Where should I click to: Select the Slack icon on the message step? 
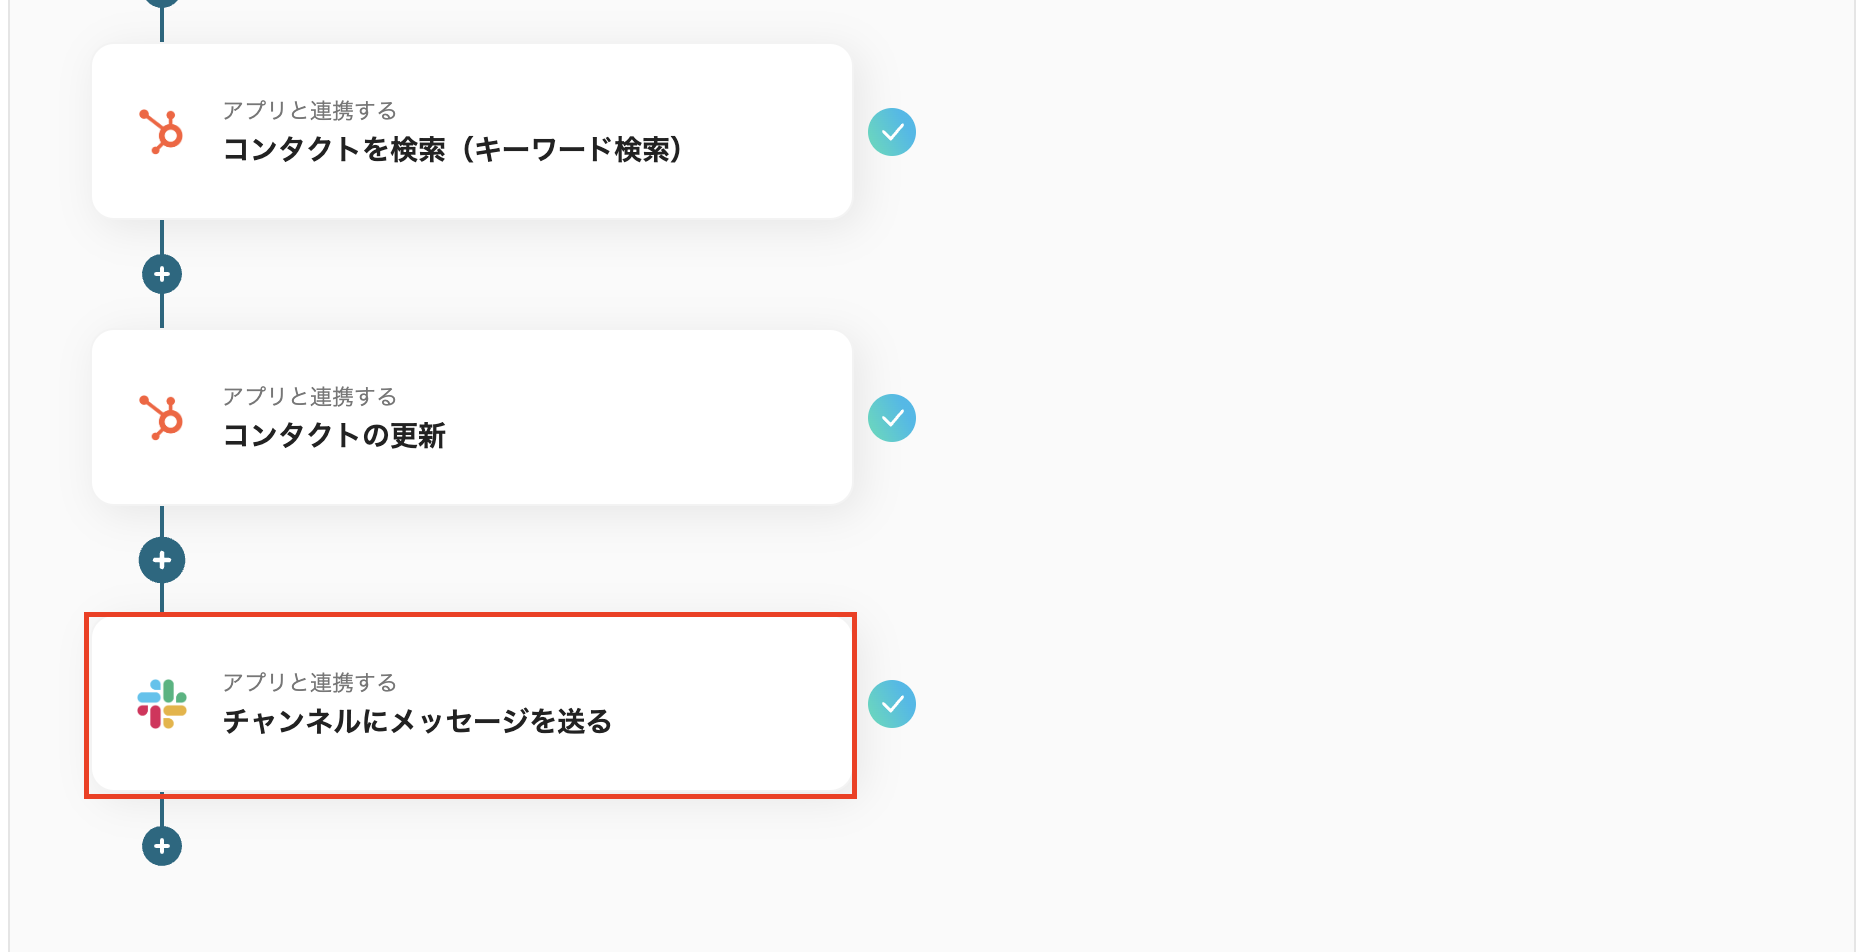tap(162, 705)
